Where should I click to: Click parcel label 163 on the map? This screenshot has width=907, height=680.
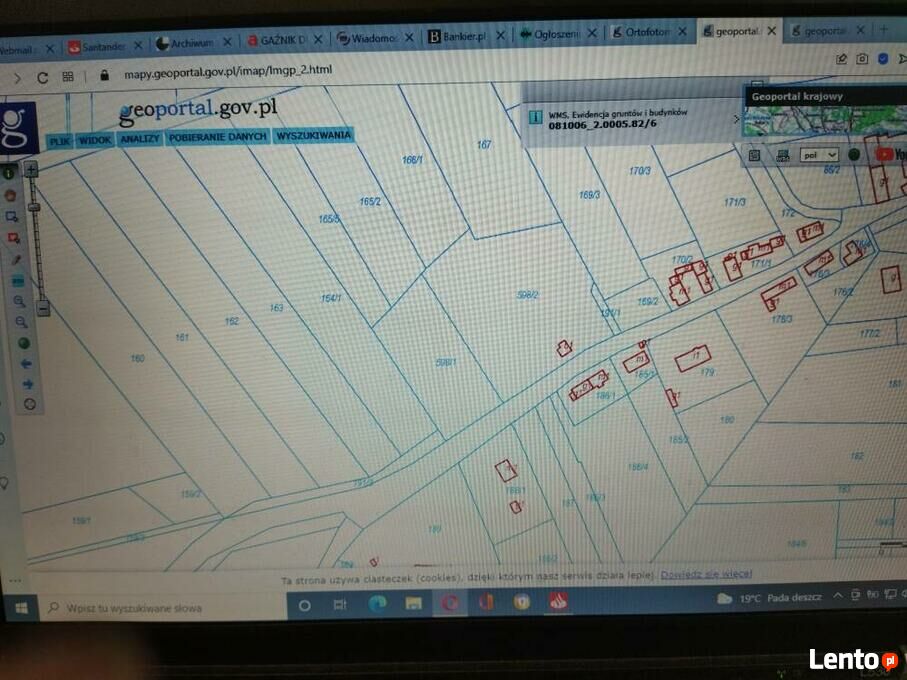pyautogui.click(x=276, y=308)
